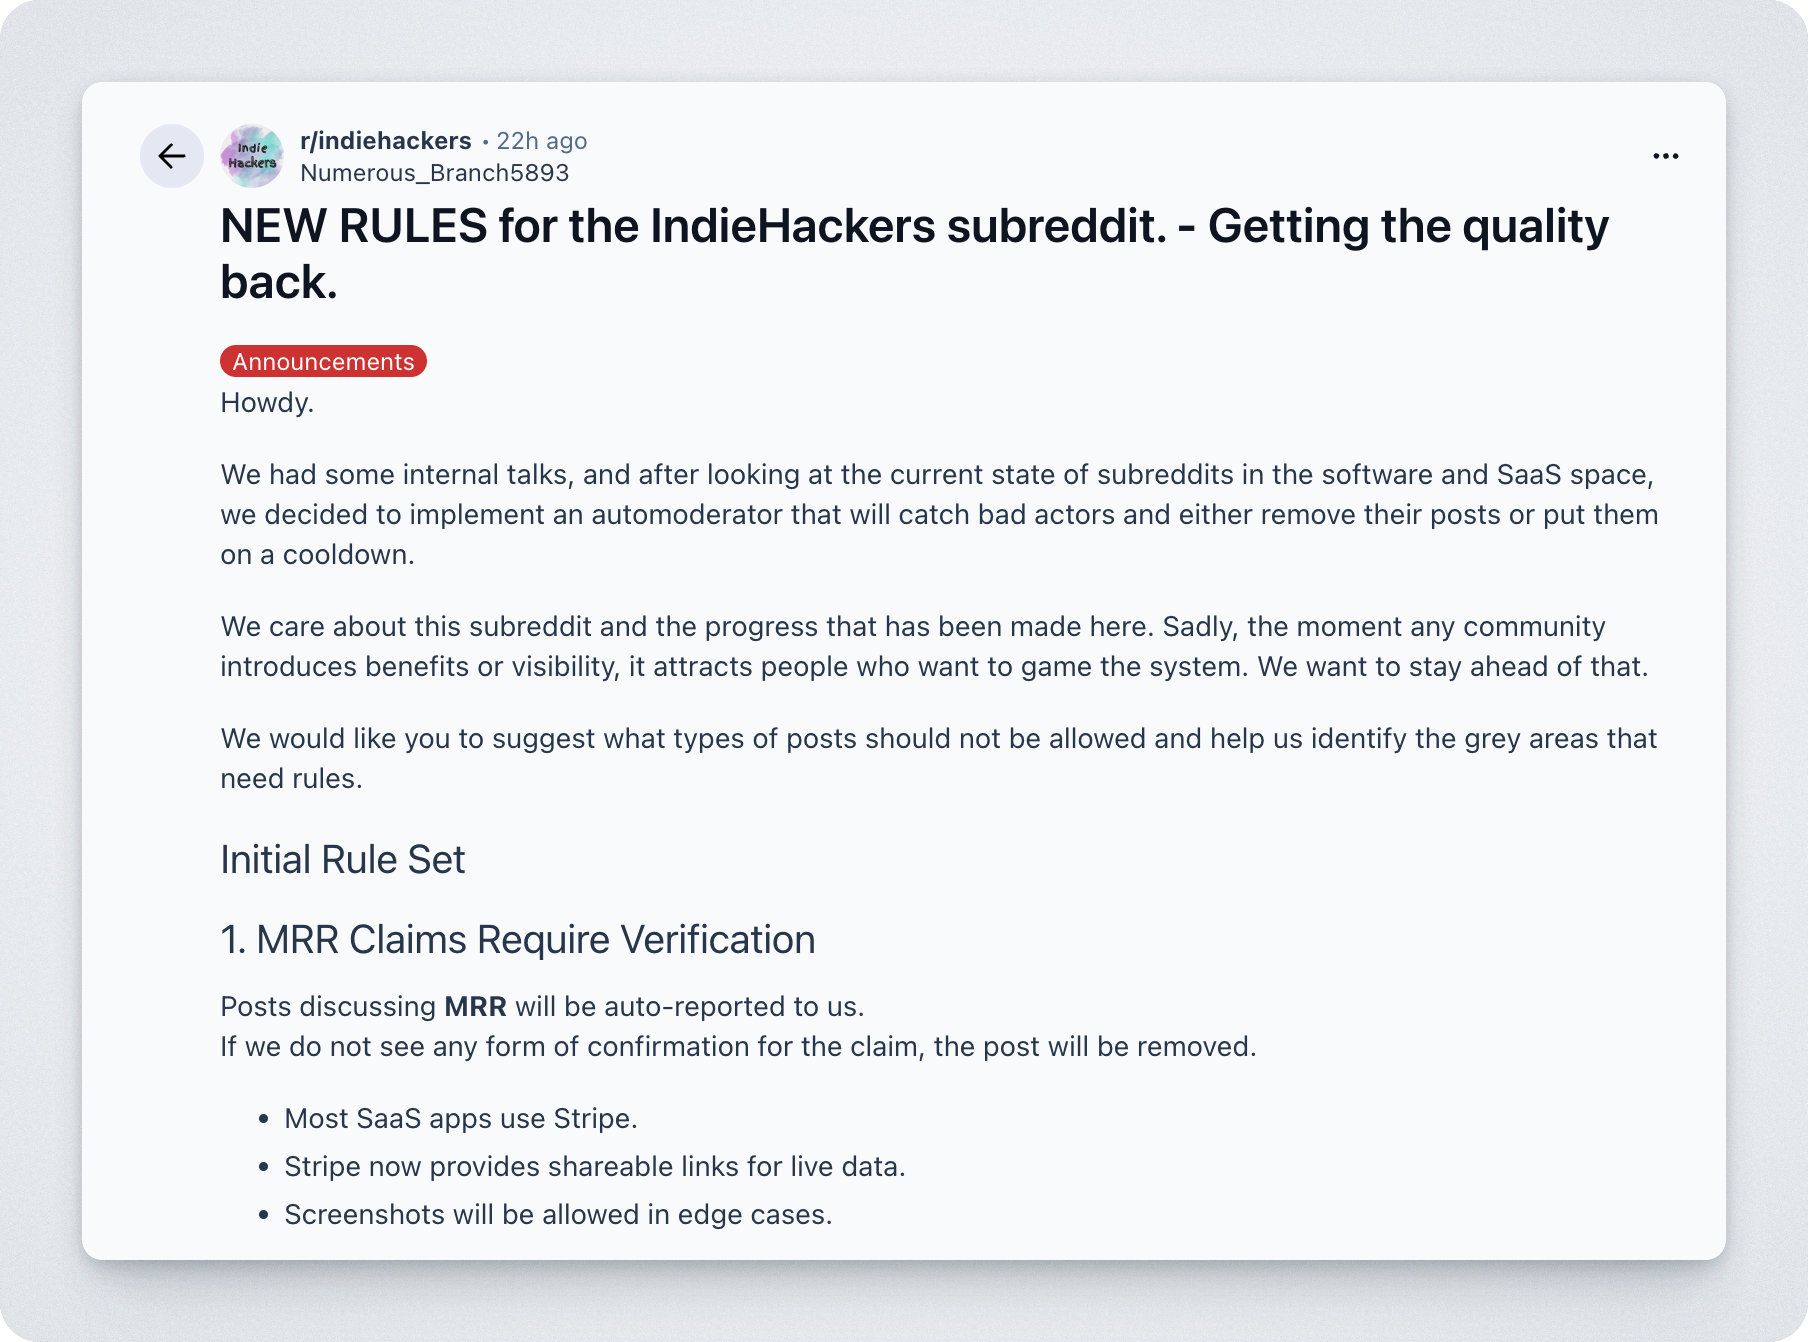This screenshot has height=1342, width=1808.
Task: Click the back arrow button
Action: (x=172, y=156)
